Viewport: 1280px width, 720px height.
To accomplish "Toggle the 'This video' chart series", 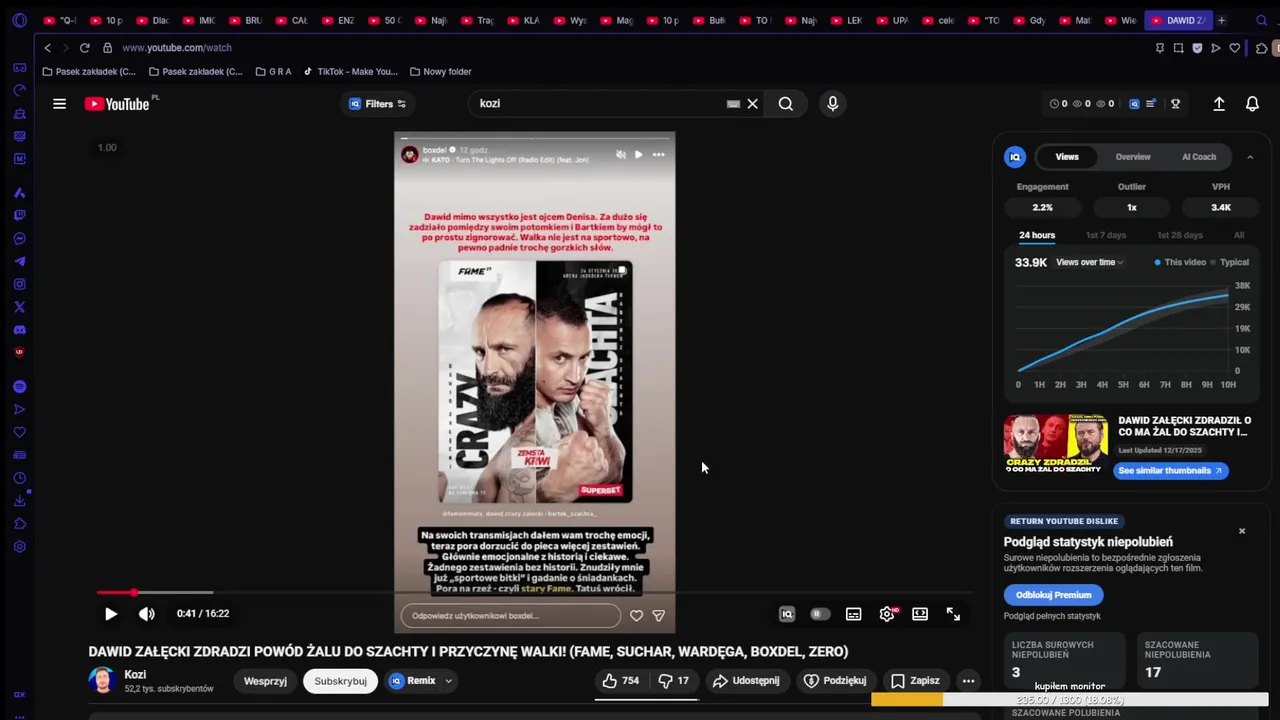I will point(1180,262).
